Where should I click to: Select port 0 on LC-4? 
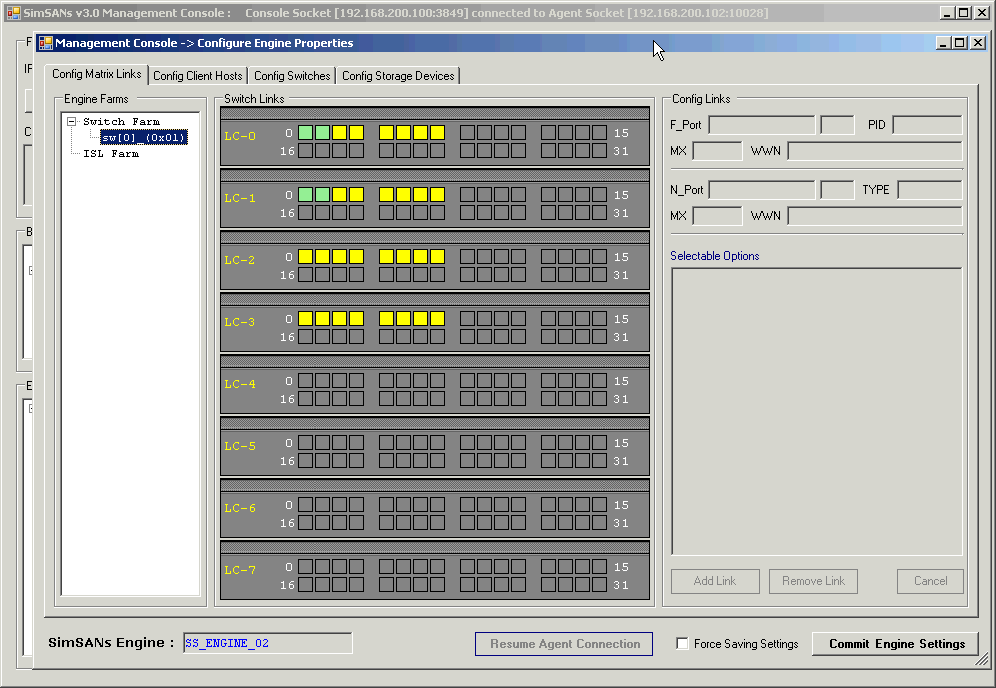(306, 381)
